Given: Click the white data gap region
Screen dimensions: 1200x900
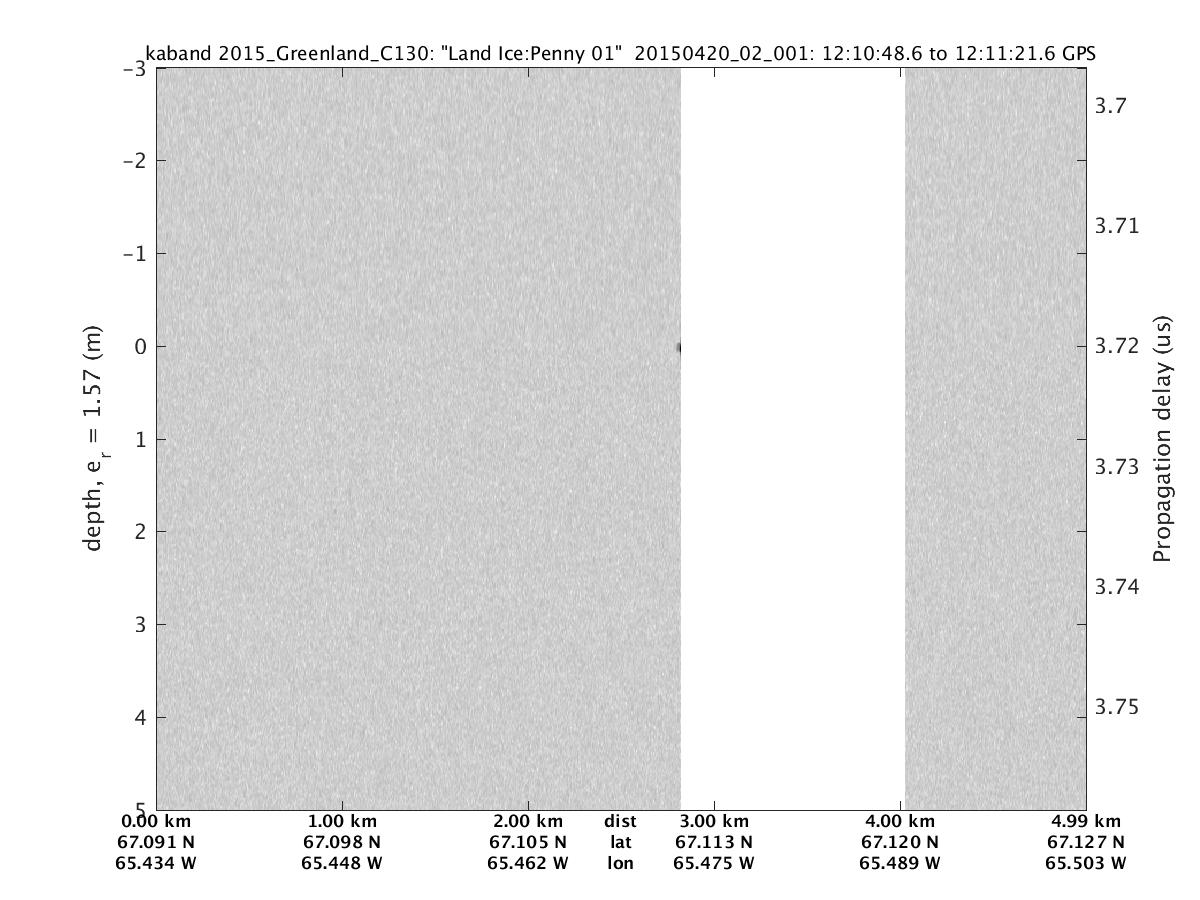Looking at the screenshot, I should [x=792, y=440].
